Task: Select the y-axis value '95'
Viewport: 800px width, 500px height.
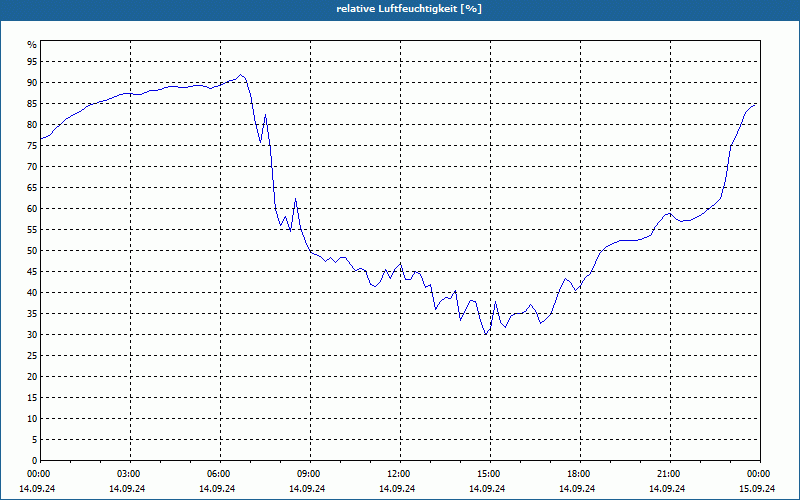Action: coord(32,62)
